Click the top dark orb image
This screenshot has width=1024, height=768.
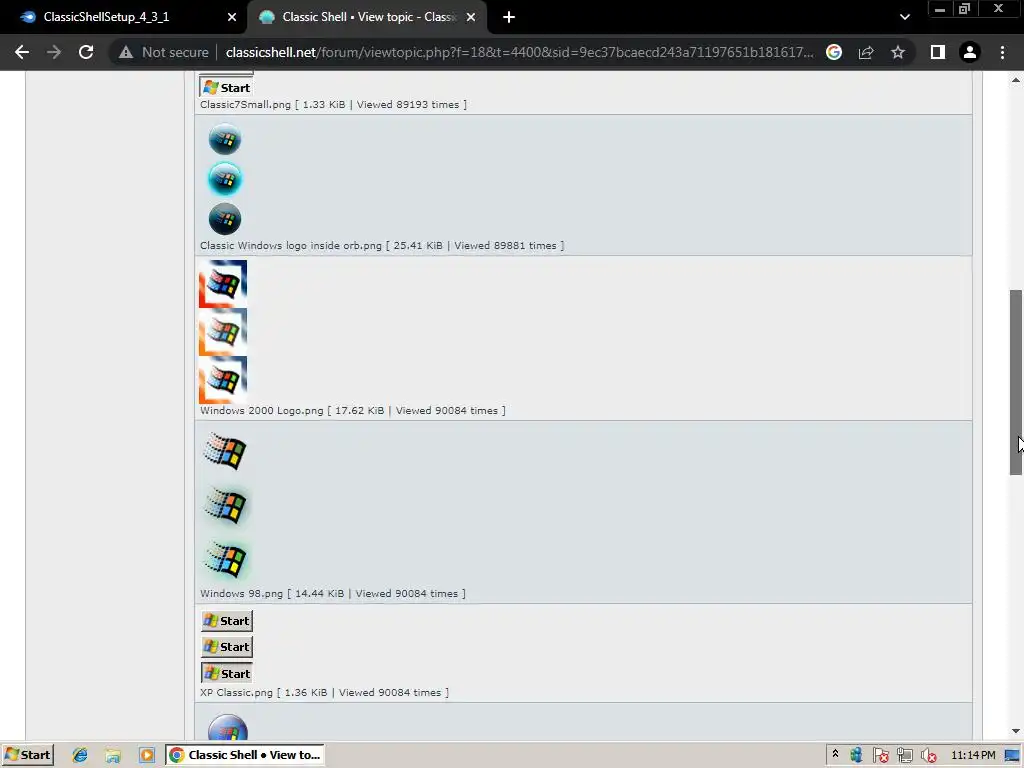click(x=225, y=139)
